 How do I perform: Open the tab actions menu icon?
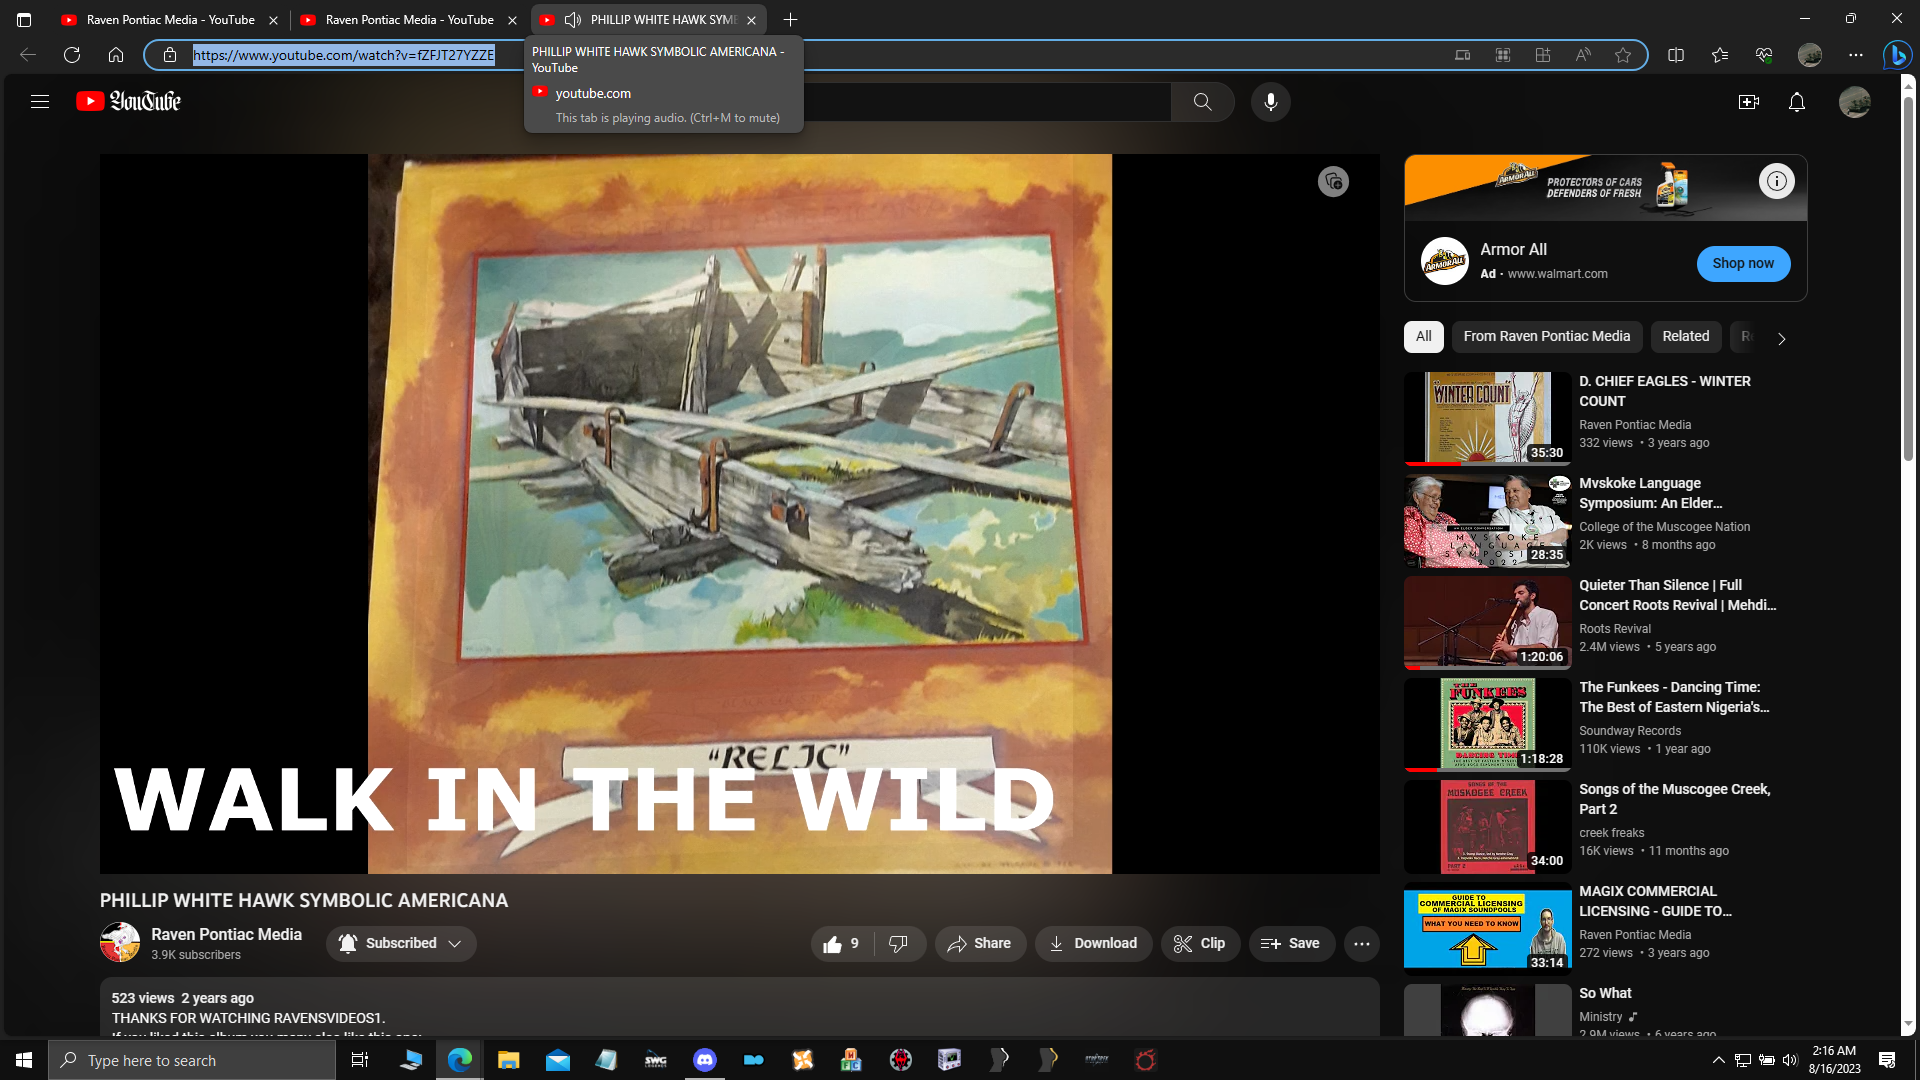[x=24, y=19]
